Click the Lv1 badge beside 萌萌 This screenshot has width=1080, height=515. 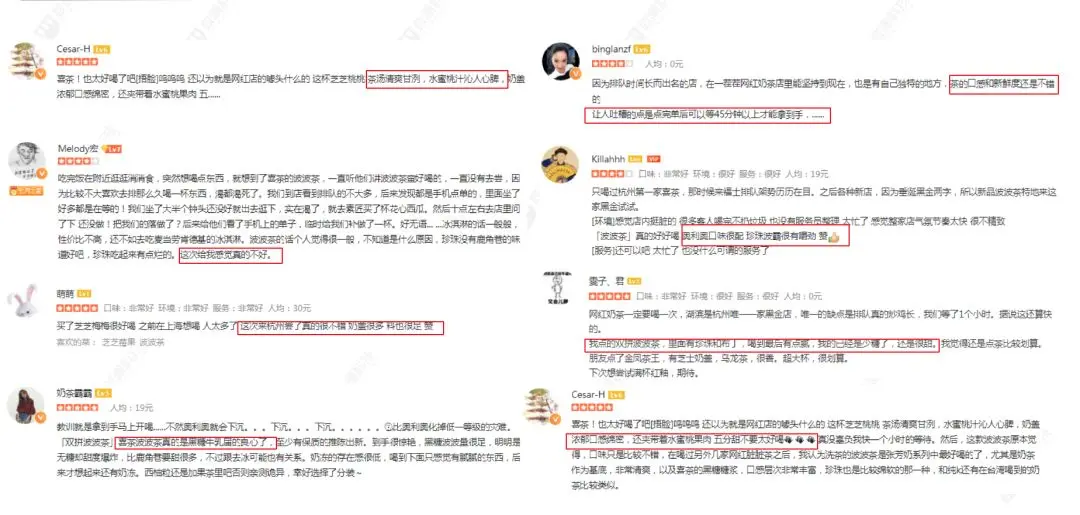84,294
